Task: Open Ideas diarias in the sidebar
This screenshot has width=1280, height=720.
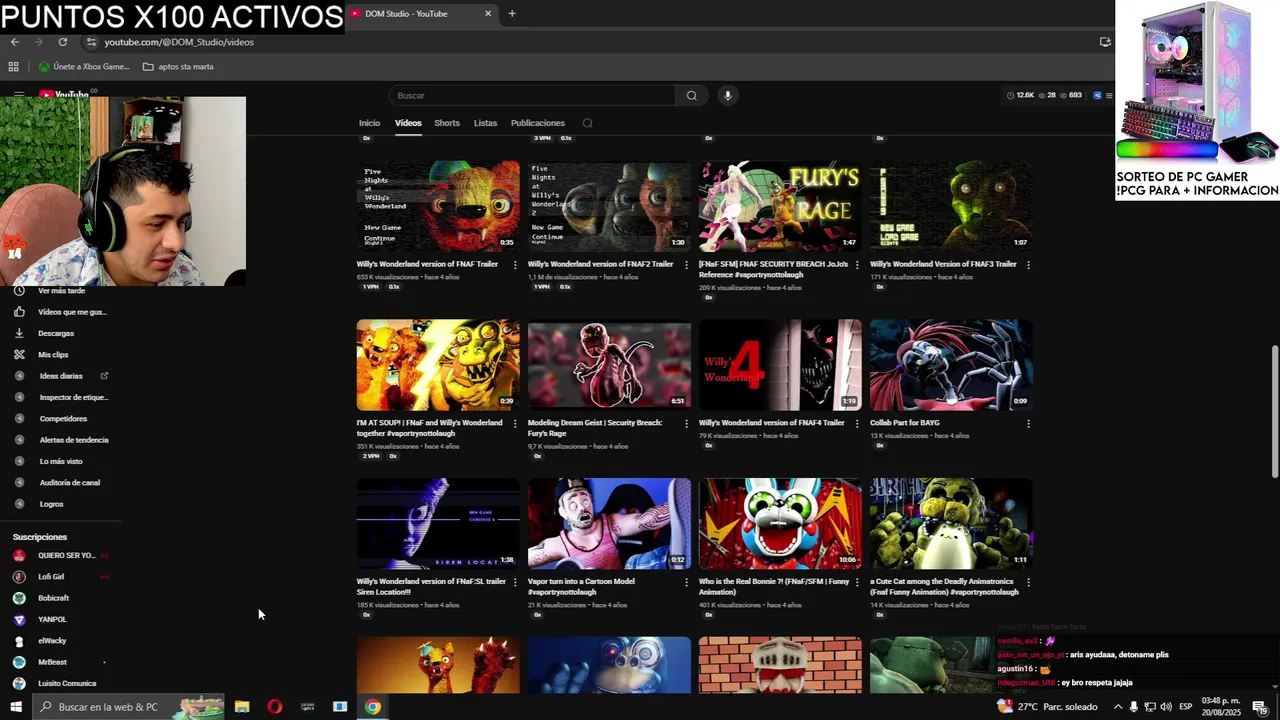Action: [x=61, y=376]
